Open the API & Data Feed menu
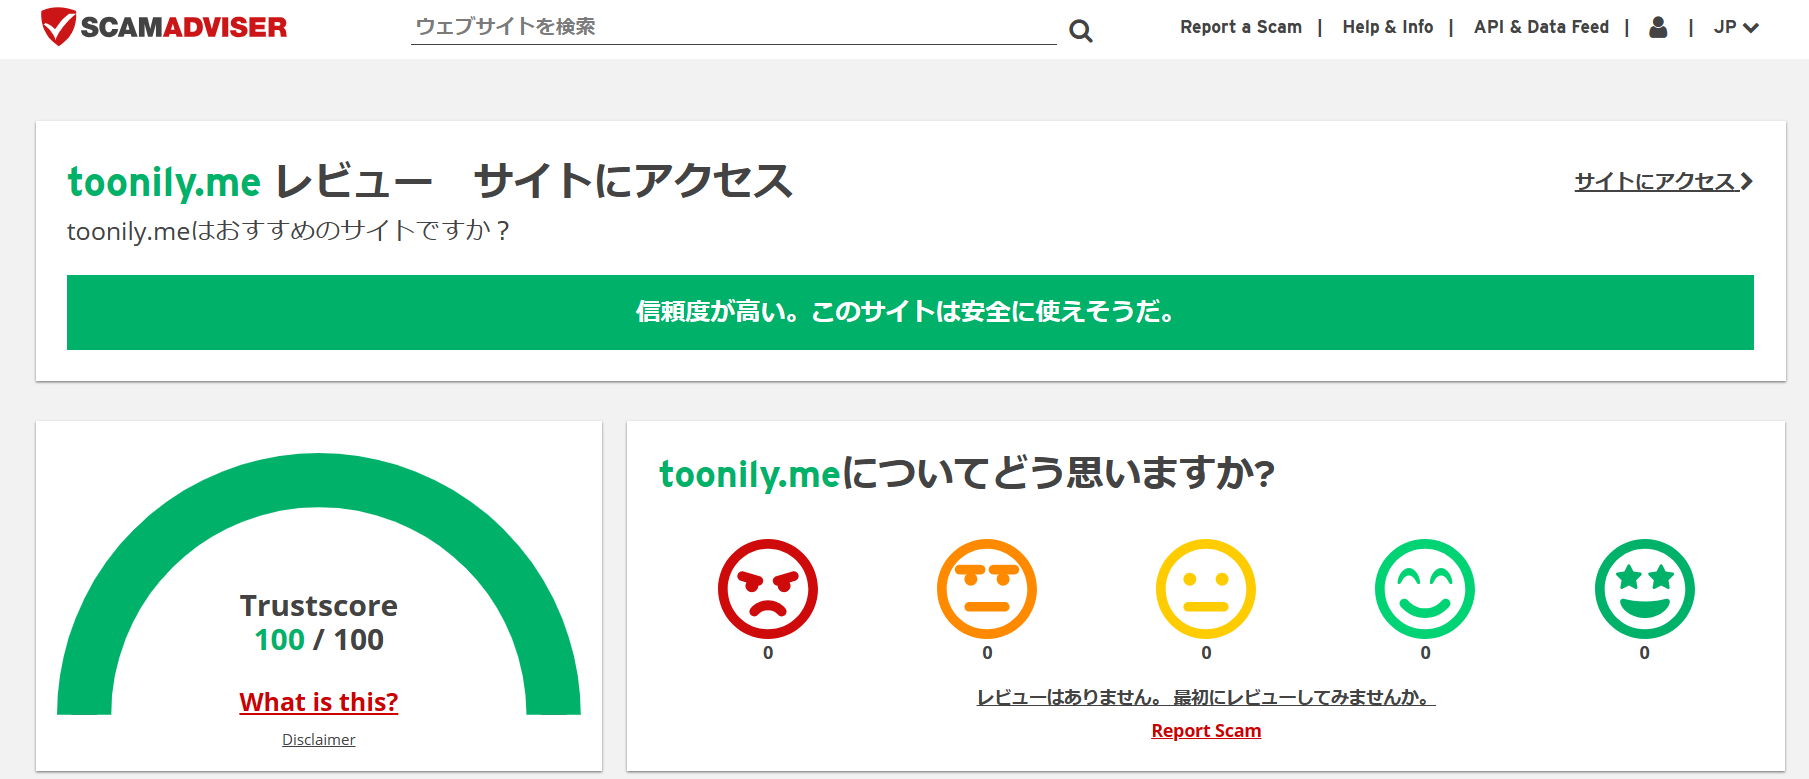The height and width of the screenshot is (779, 1809). click(x=1541, y=27)
